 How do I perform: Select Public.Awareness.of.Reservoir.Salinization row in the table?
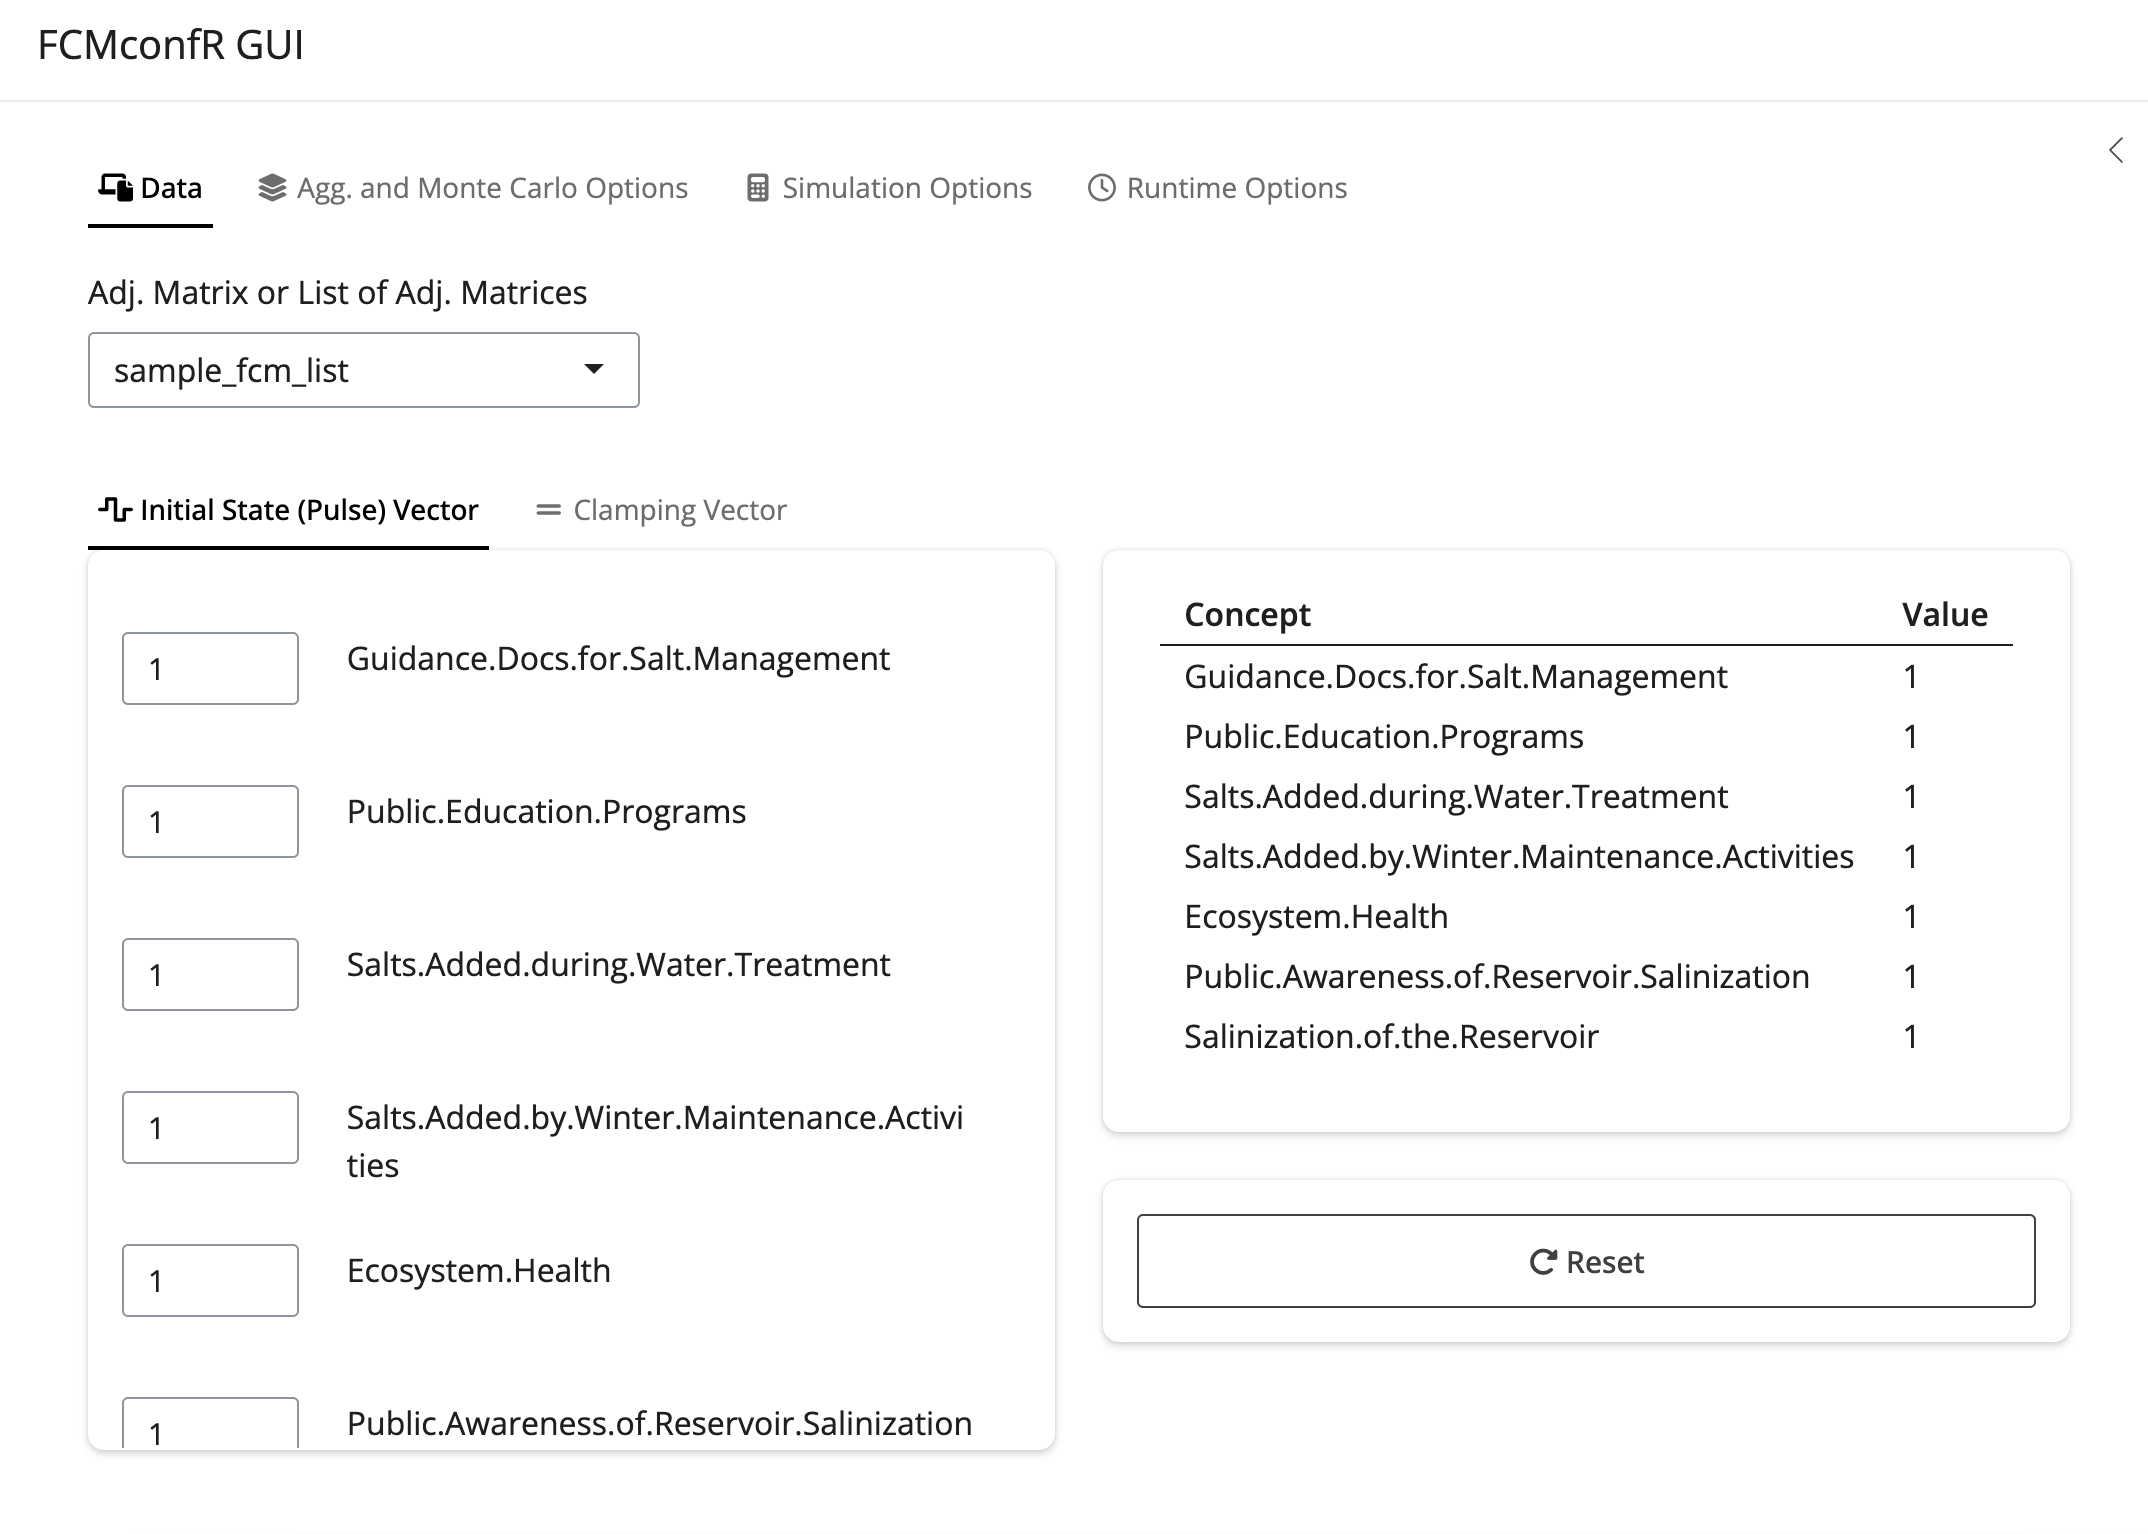(x=1586, y=976)
